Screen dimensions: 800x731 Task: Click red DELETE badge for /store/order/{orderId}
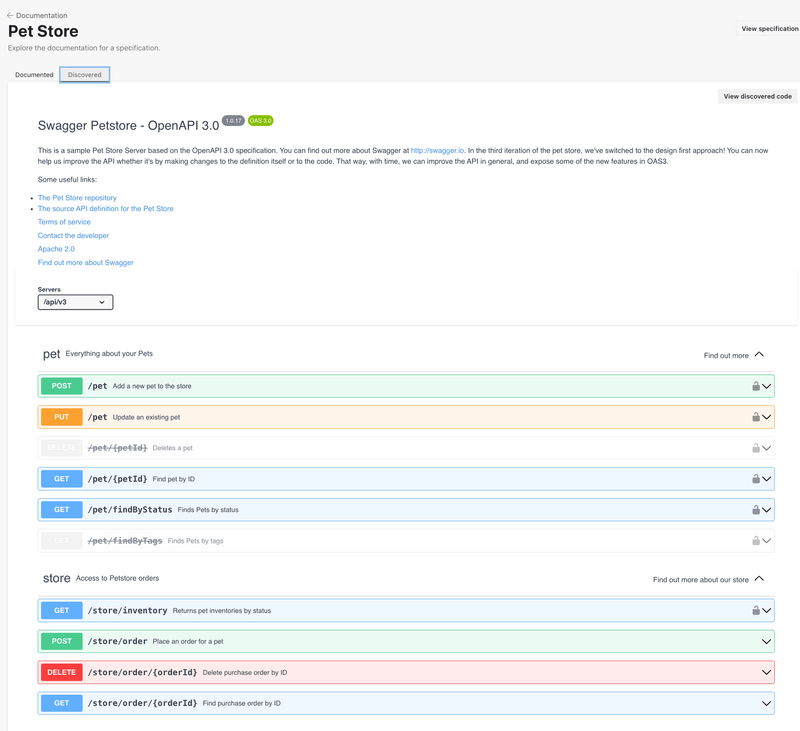[61, 672]
